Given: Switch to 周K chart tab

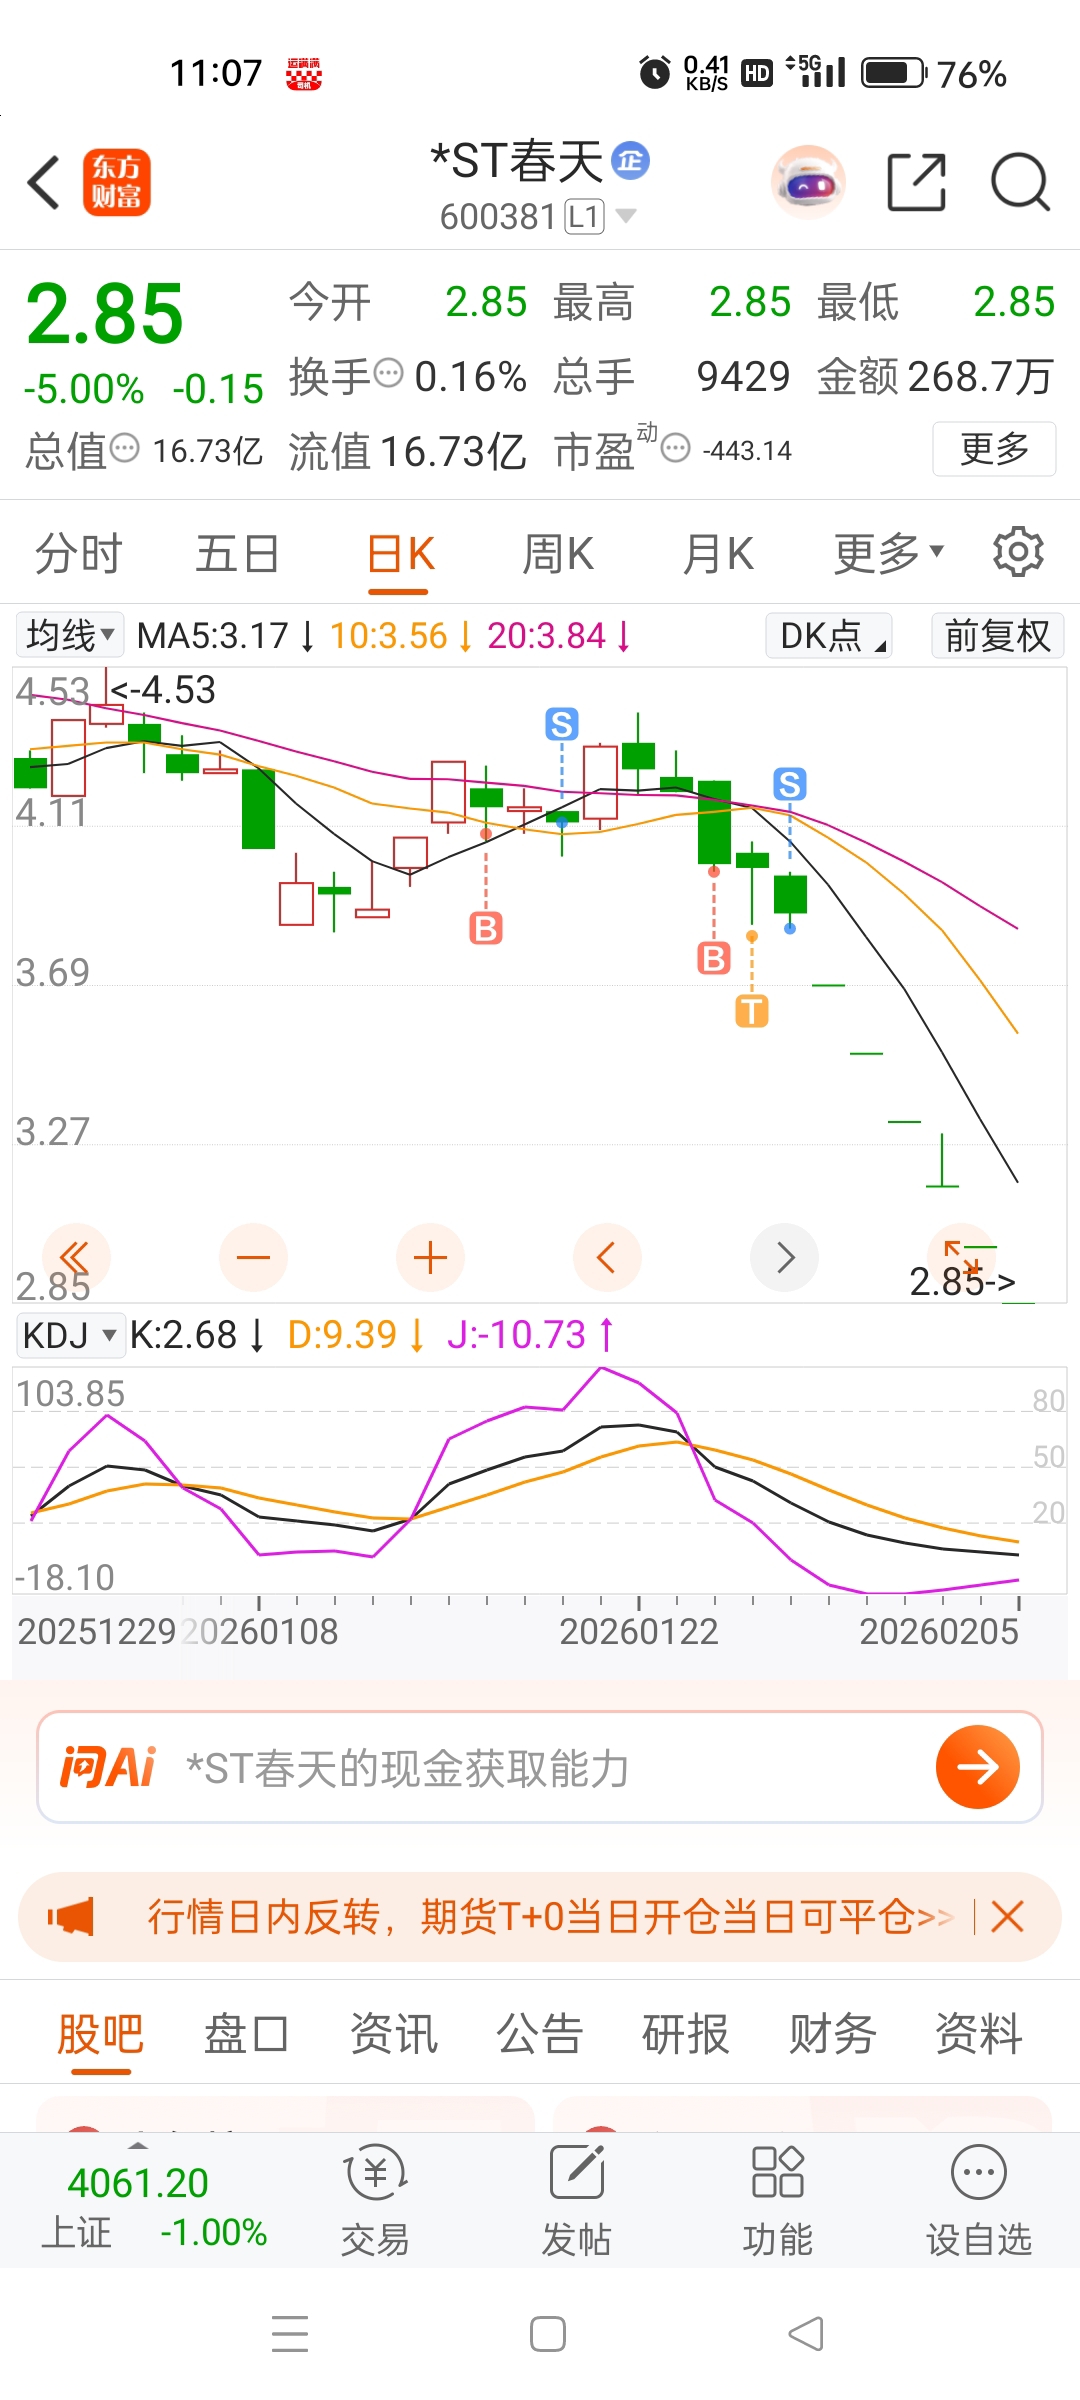Looking at the screenshot, I should [x=558, y=552].
